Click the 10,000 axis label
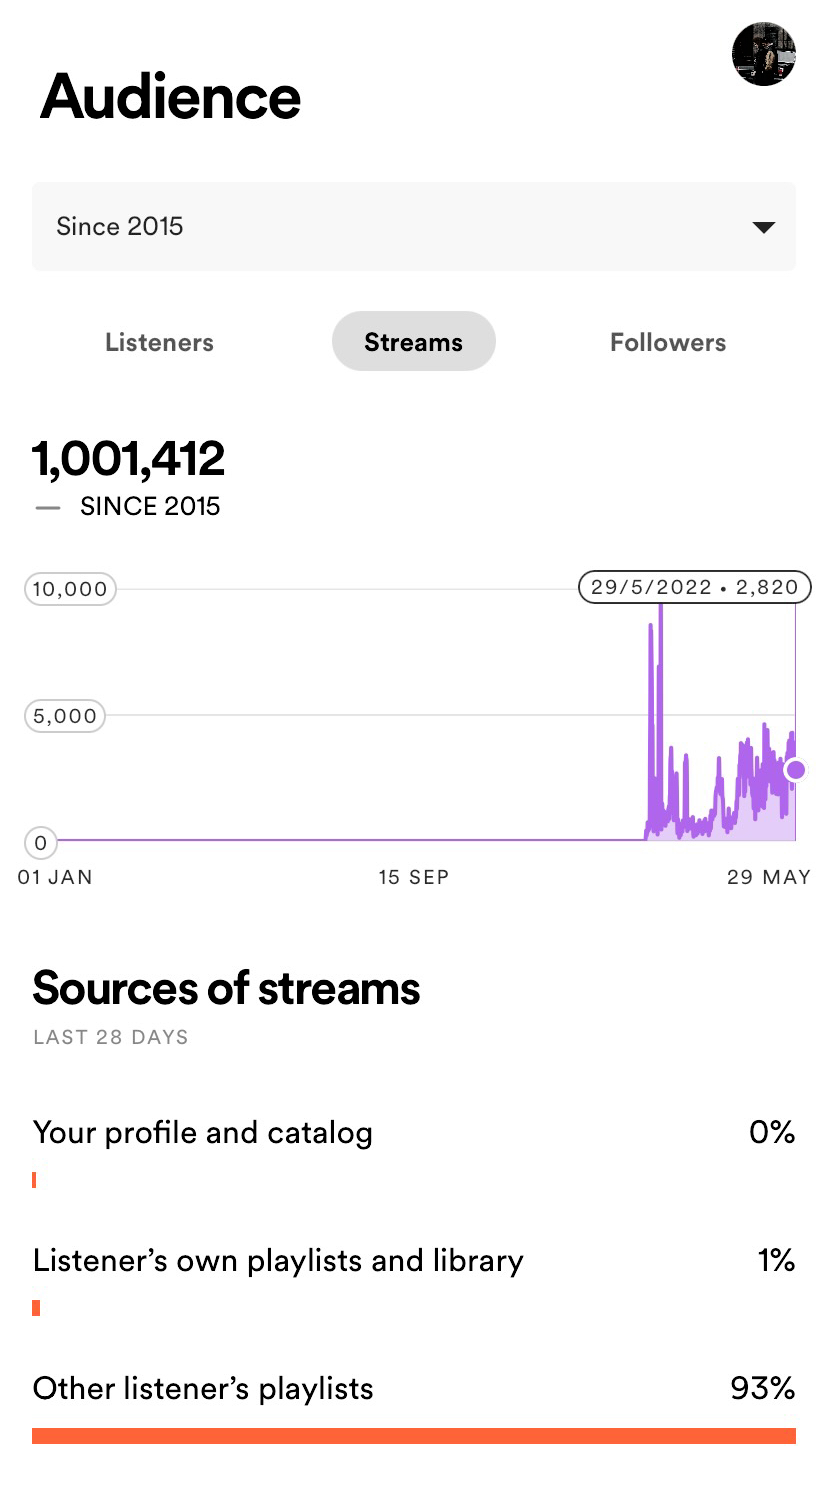 pyautogui.click(x=70, y=589)
